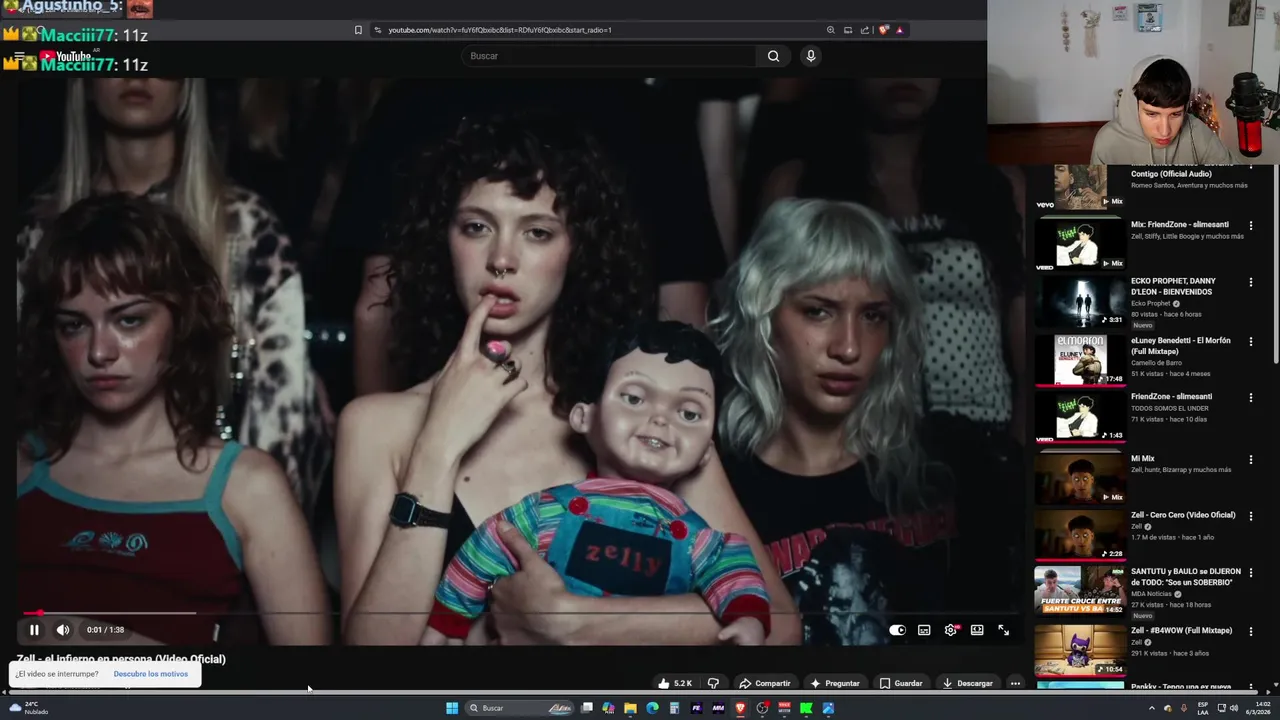The width and height of the screenshot is (1280, 720).
Task: Play 'ECKO PROPHET, DANNY D'LEON - BIENVENIDOS'
Action: point(1079,301)
